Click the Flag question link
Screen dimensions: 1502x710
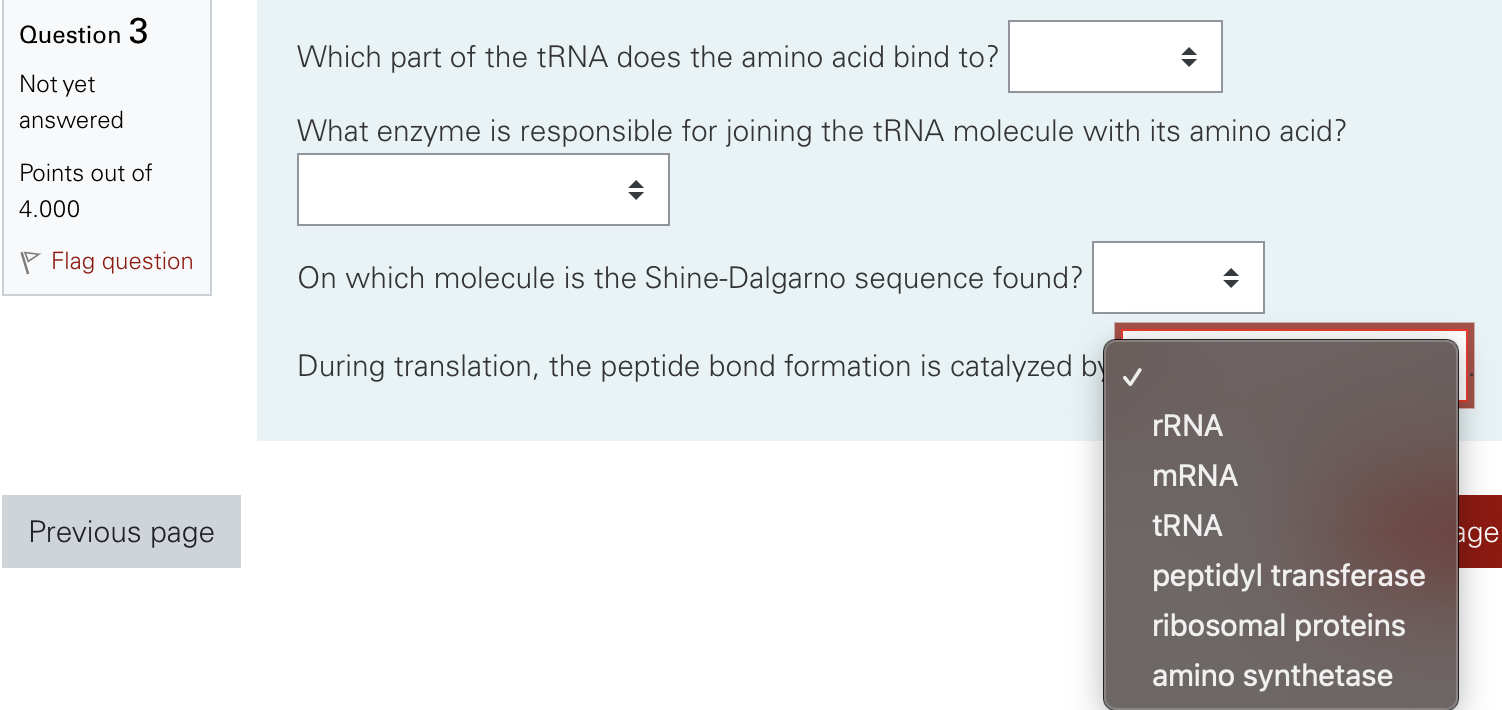(x=120, y=261)
